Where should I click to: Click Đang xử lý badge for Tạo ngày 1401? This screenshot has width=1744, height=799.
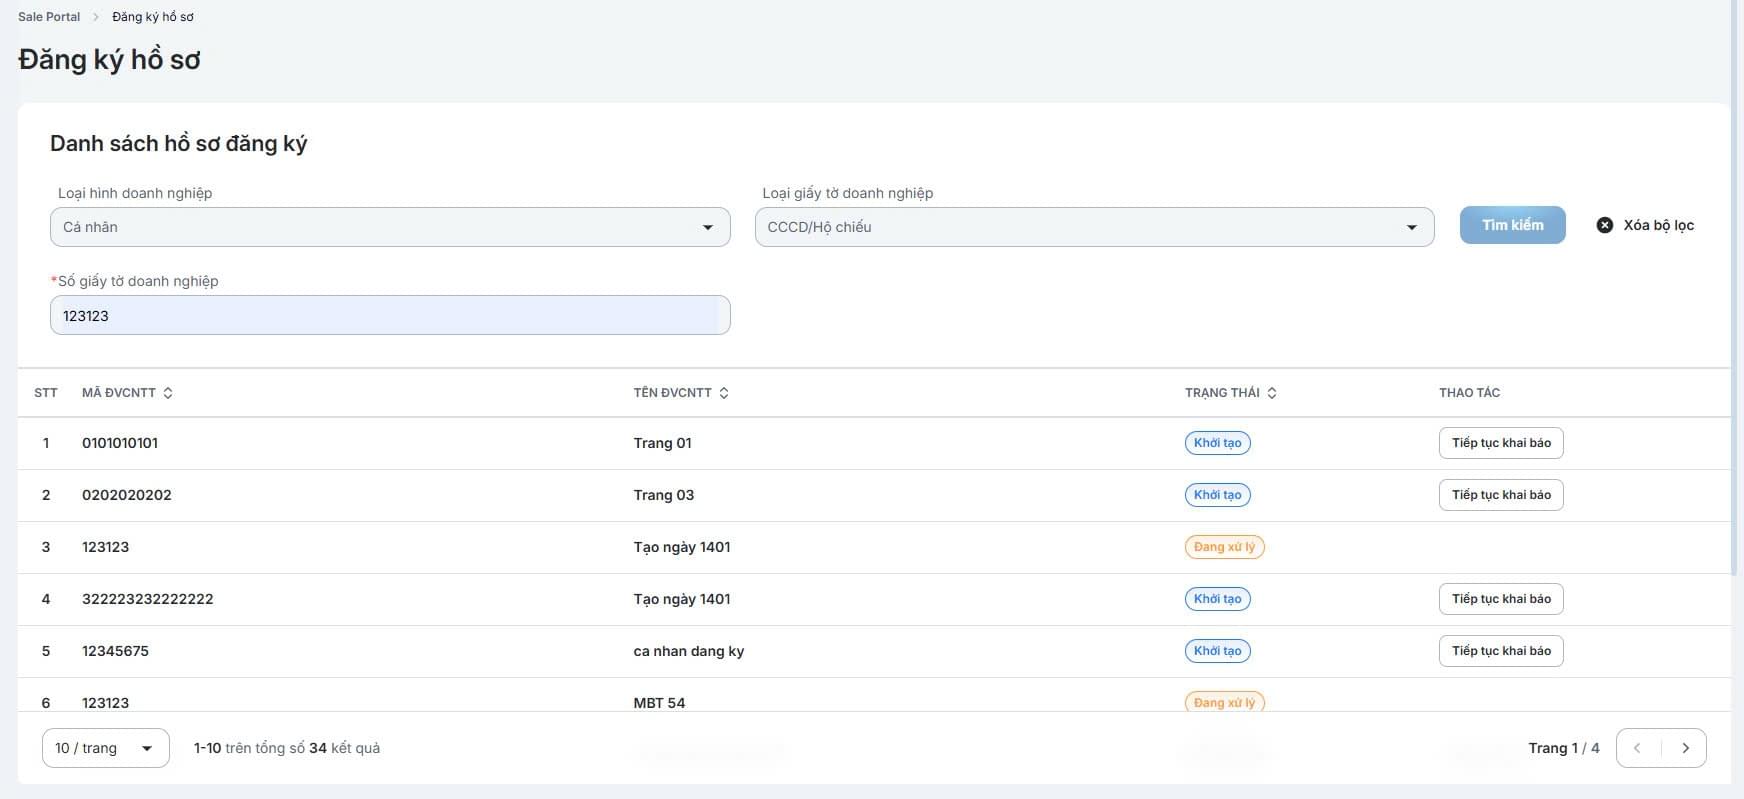click(1224, 547)
